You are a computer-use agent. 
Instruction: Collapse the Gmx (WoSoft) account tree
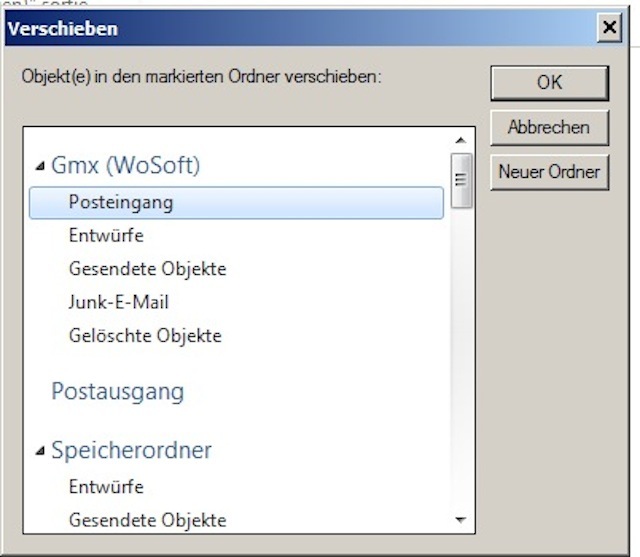40,166
